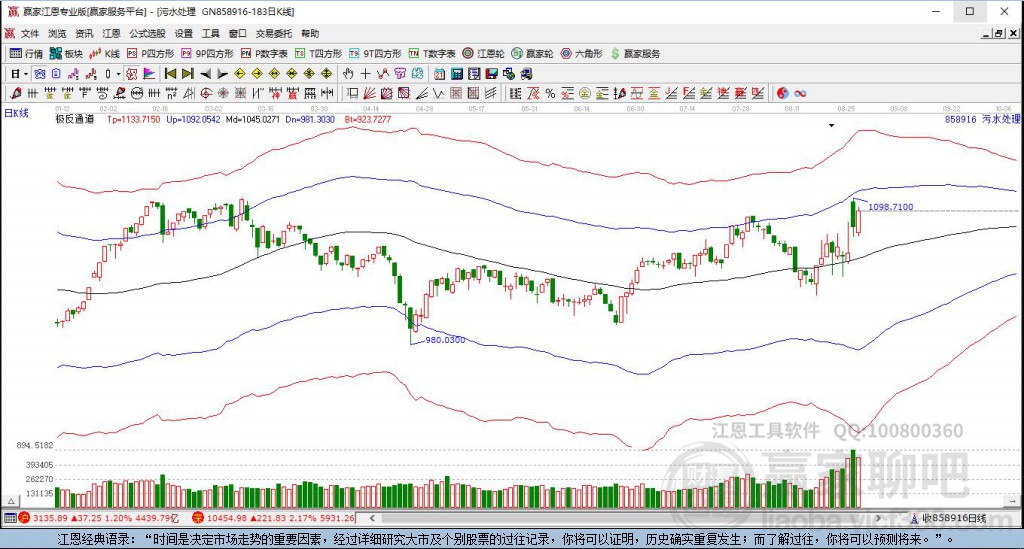
Task: Click the n² grid tool icon
Action: pos(171,93)
